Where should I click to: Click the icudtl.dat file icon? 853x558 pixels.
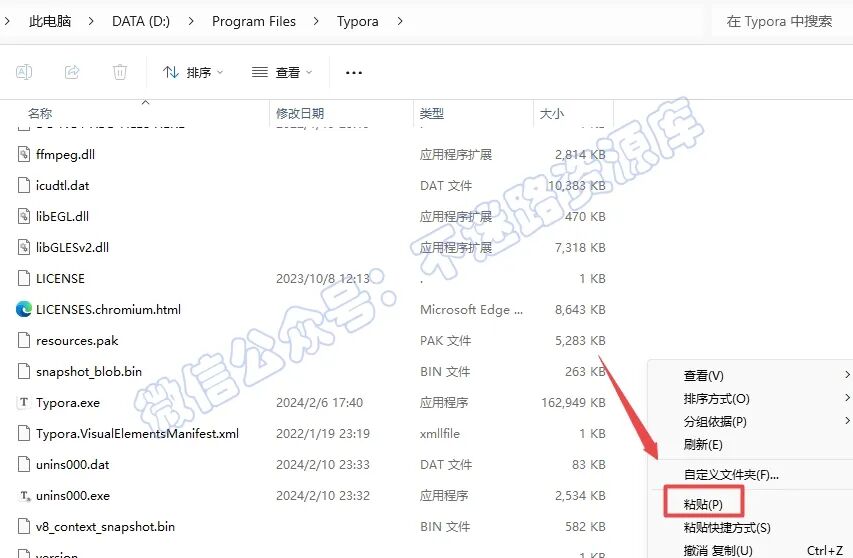[x=23, y=185]
